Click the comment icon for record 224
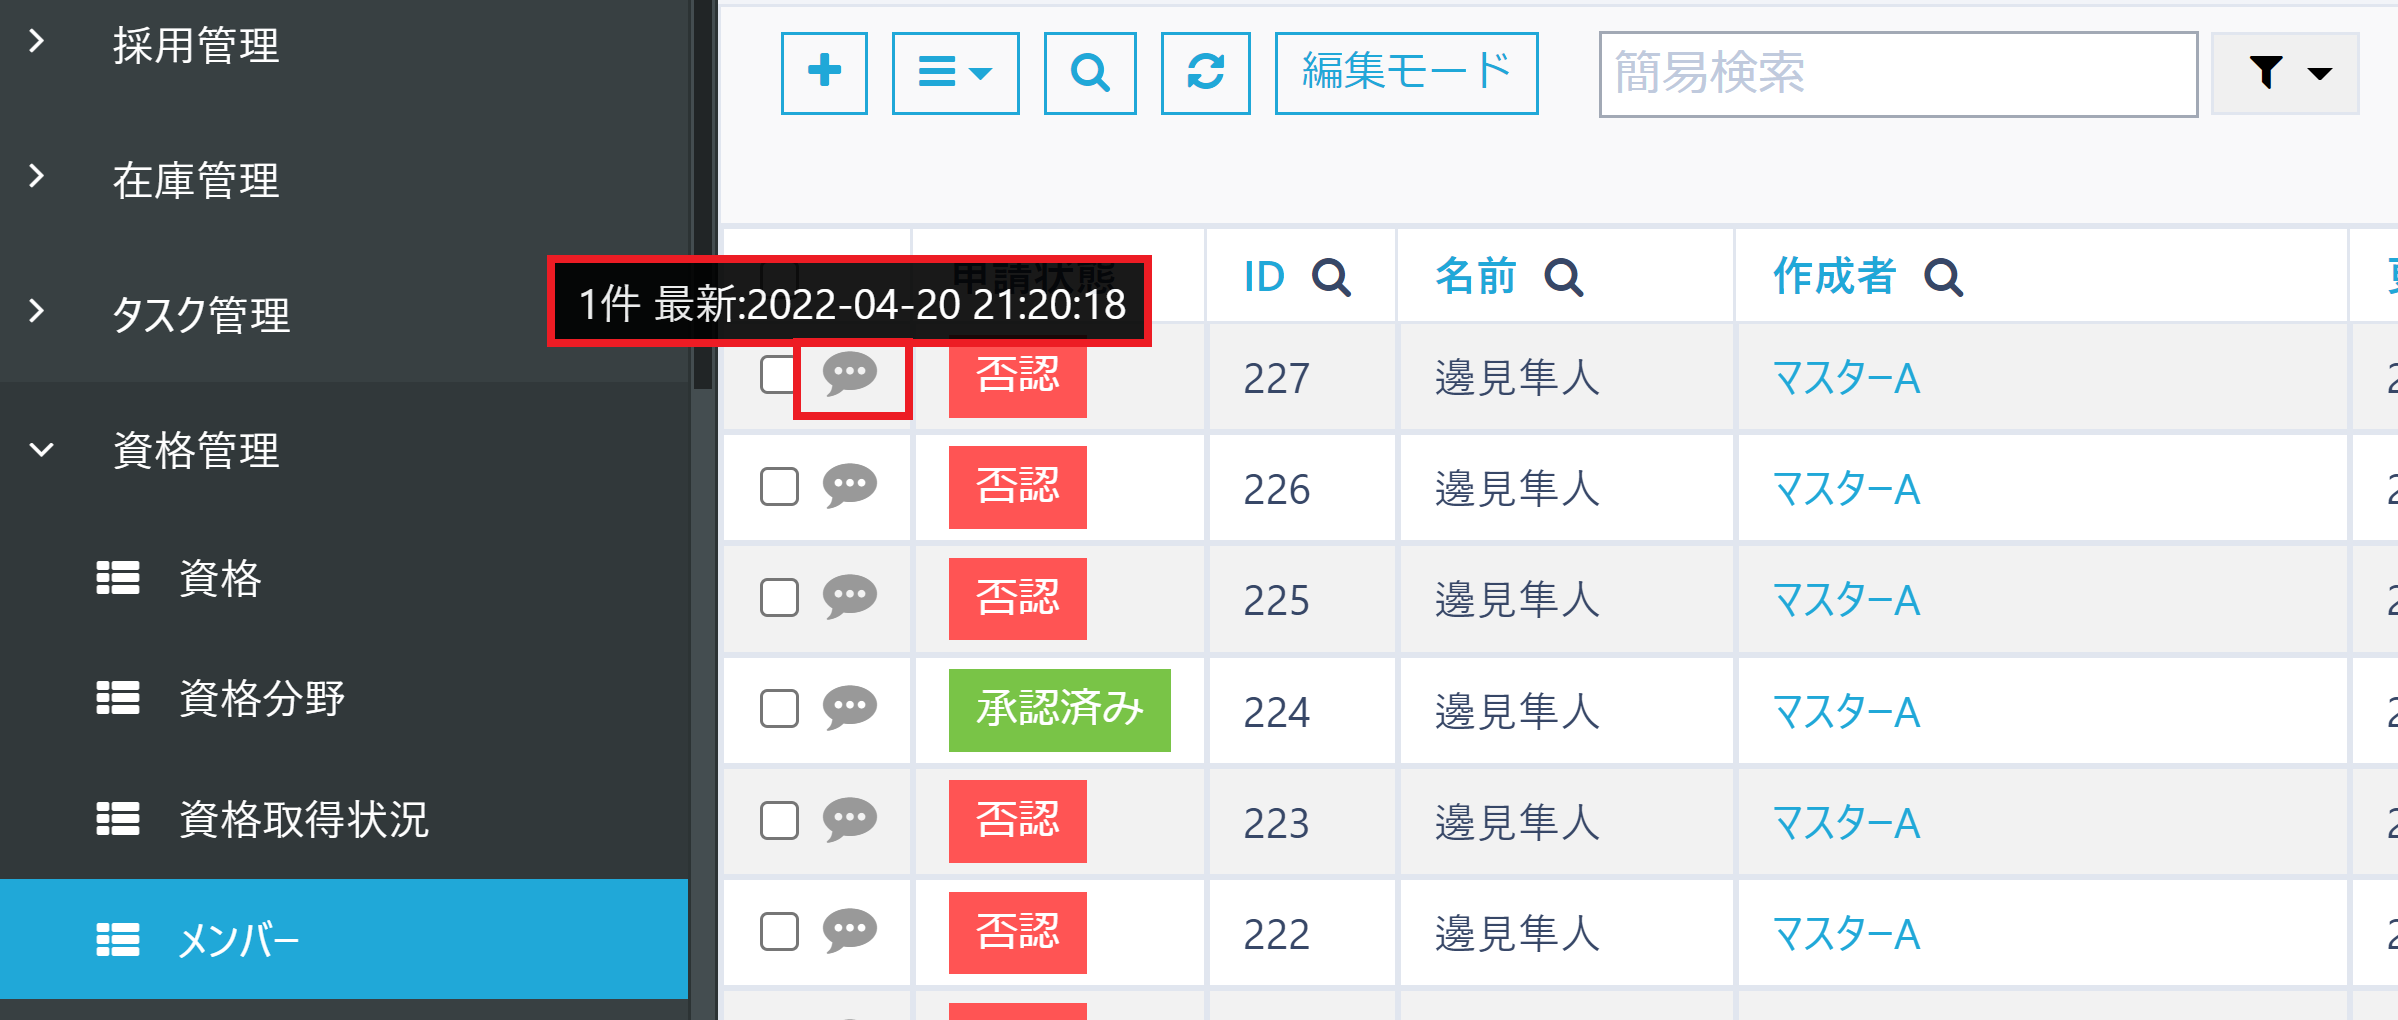Viewport: 2398px width, 1020px height. (849, 710)
